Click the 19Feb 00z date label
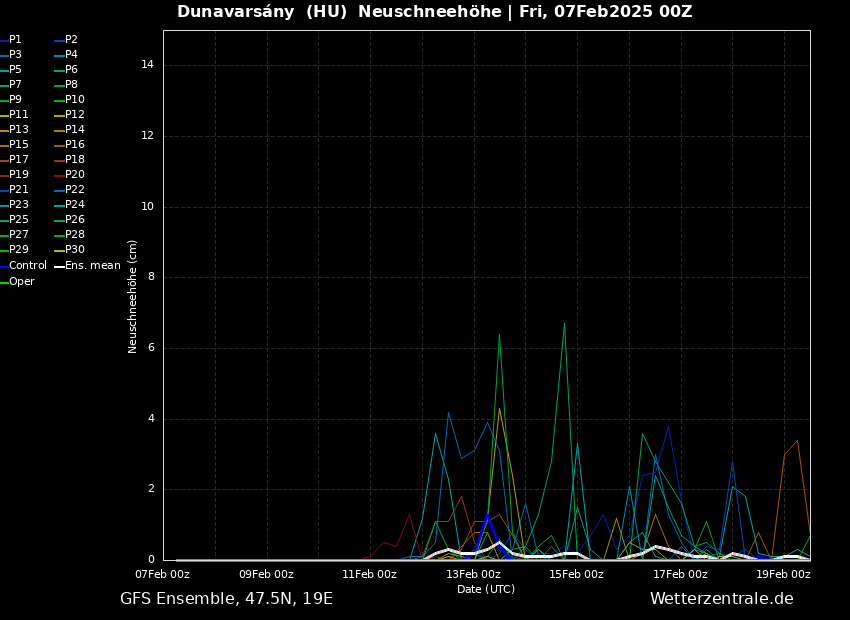 point(783,575)
